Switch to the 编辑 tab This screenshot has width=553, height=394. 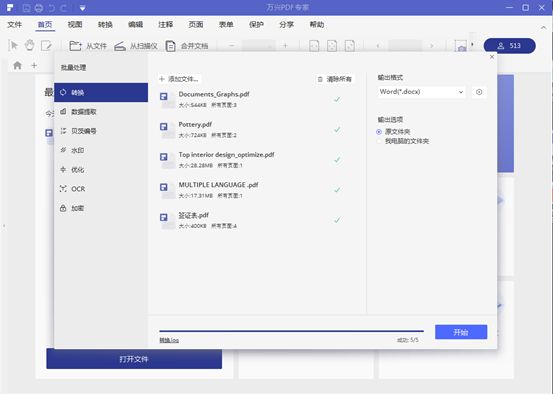point(135,25)
